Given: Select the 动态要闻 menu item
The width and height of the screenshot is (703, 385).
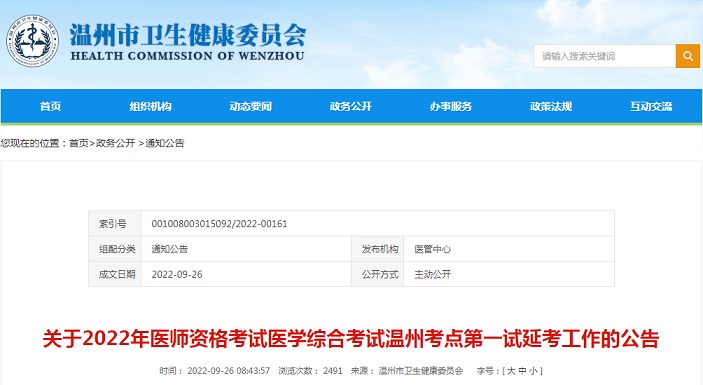Looking at the screenshot, I should point(251,106).
